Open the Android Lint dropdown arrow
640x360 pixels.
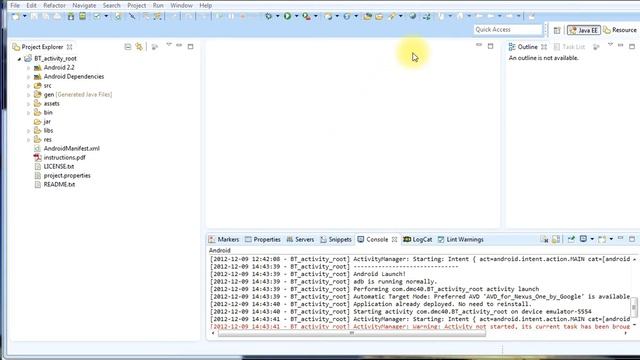pyautogui.click(x=106, y=16)
